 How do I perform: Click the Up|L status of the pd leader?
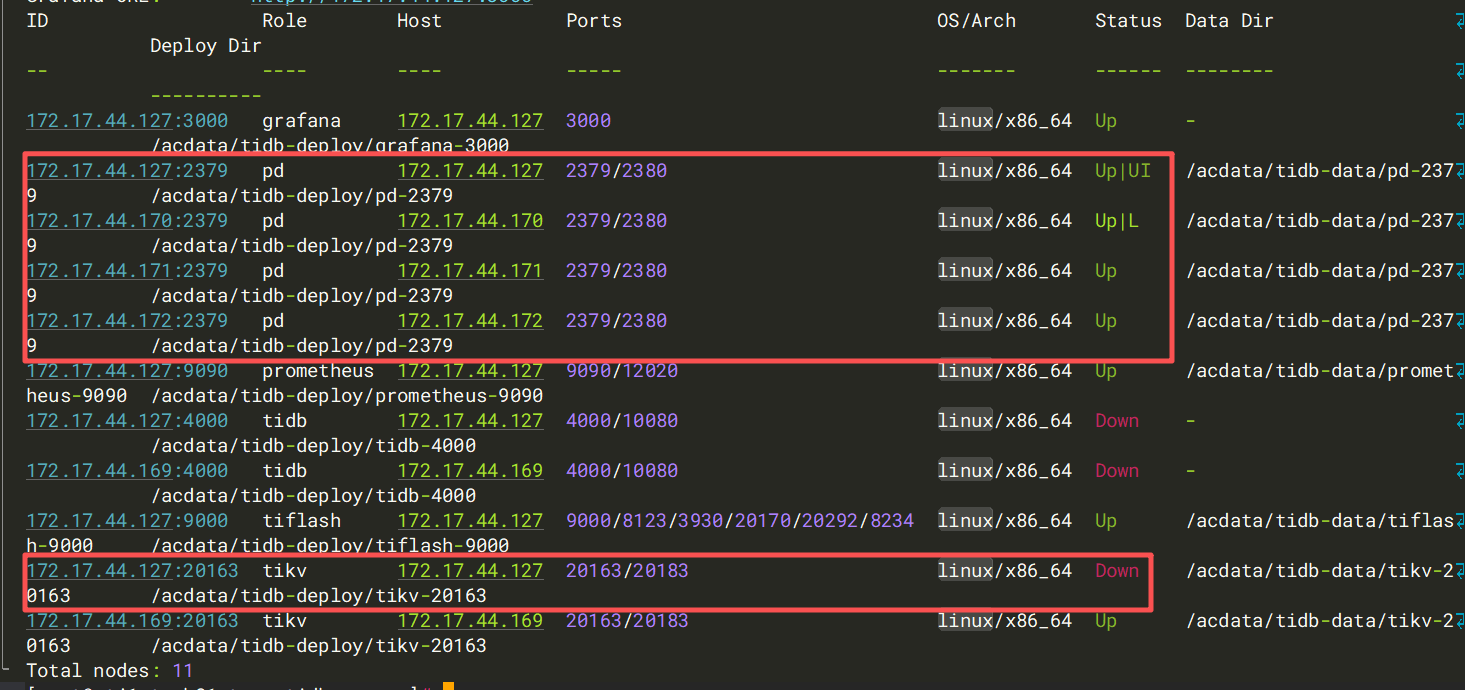(1117, 221)
